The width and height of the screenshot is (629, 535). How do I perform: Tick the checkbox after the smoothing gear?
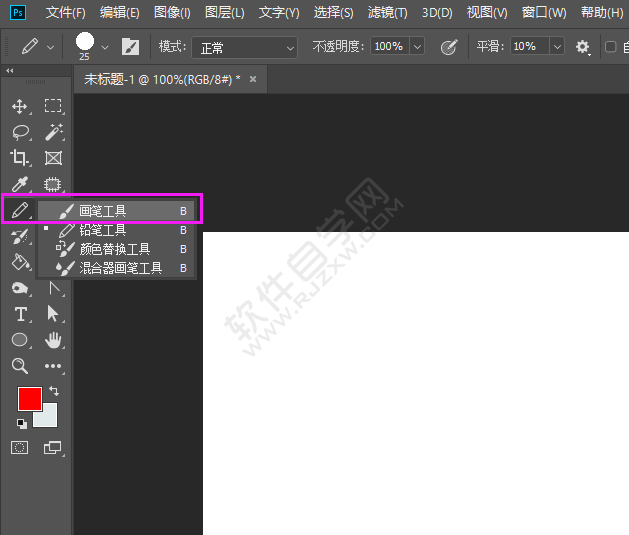point(611,47)
